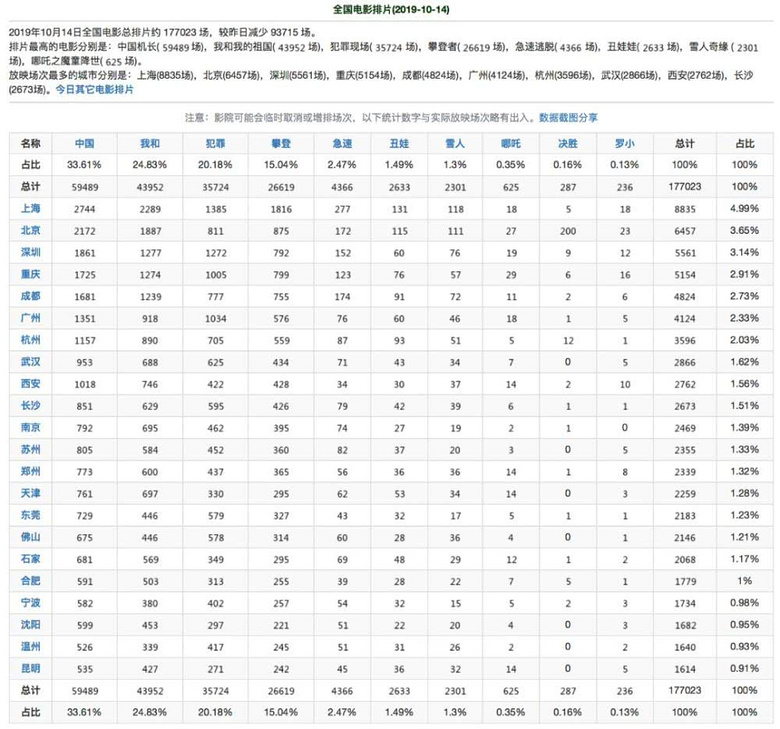Click the 1614 total for 昆明
The height and width of the screenshot is (729, 780).
[x=684, y=669]
